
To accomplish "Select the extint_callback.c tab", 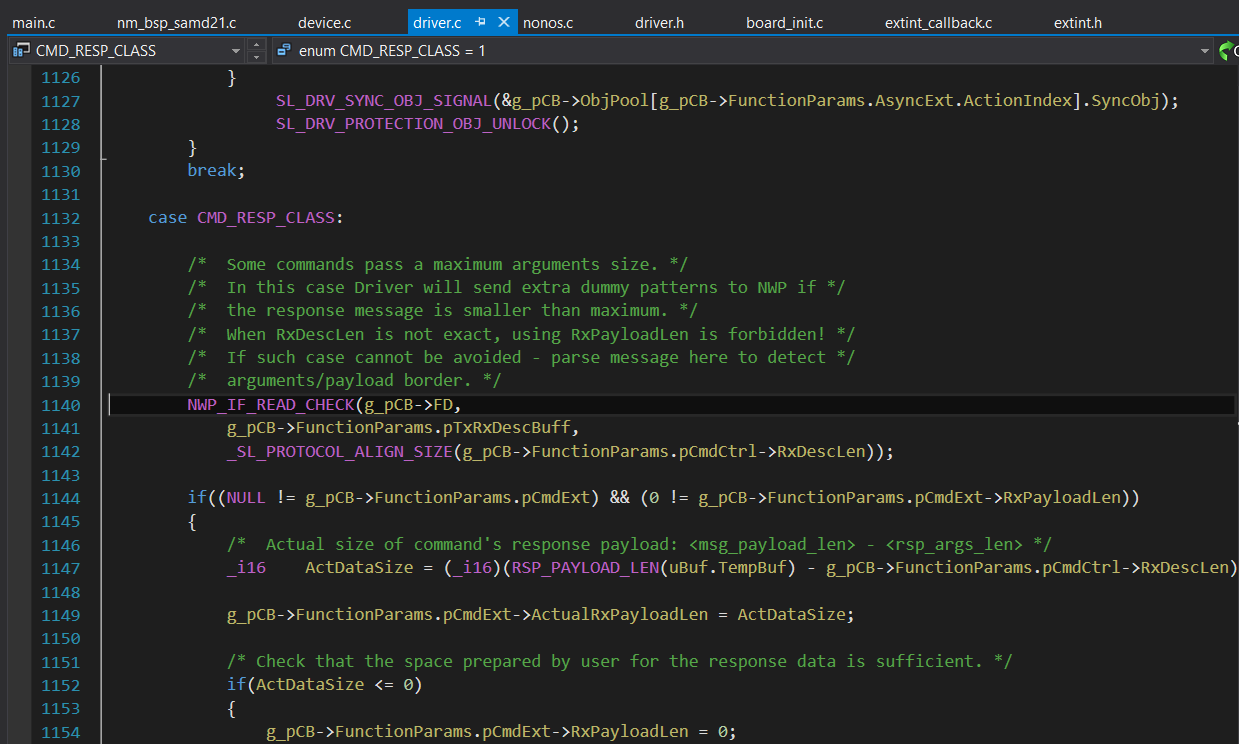I will pos(938,22).
